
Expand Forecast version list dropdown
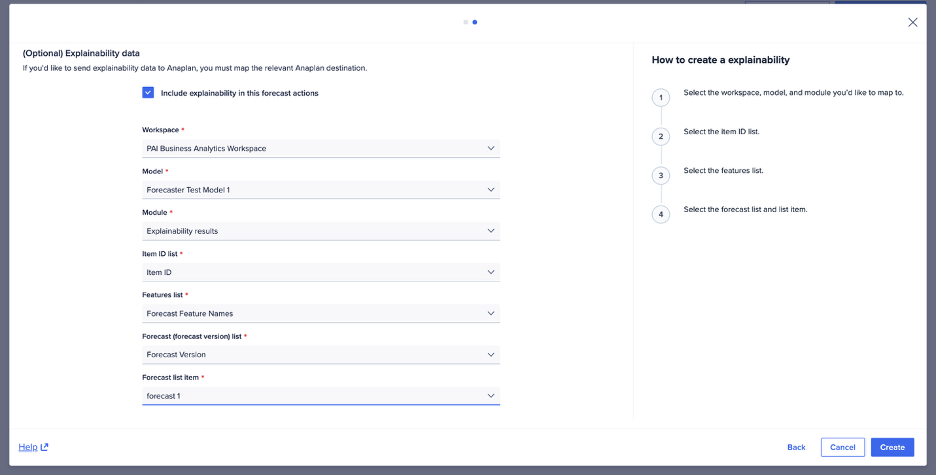click(x=320, y=354)
